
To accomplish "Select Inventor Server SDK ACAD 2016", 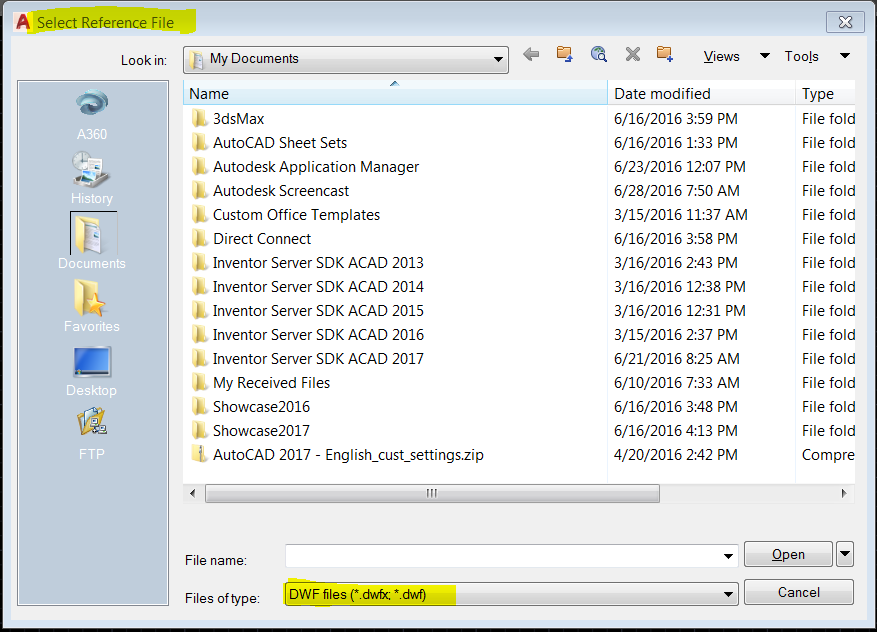I will (x=308, y=335).
